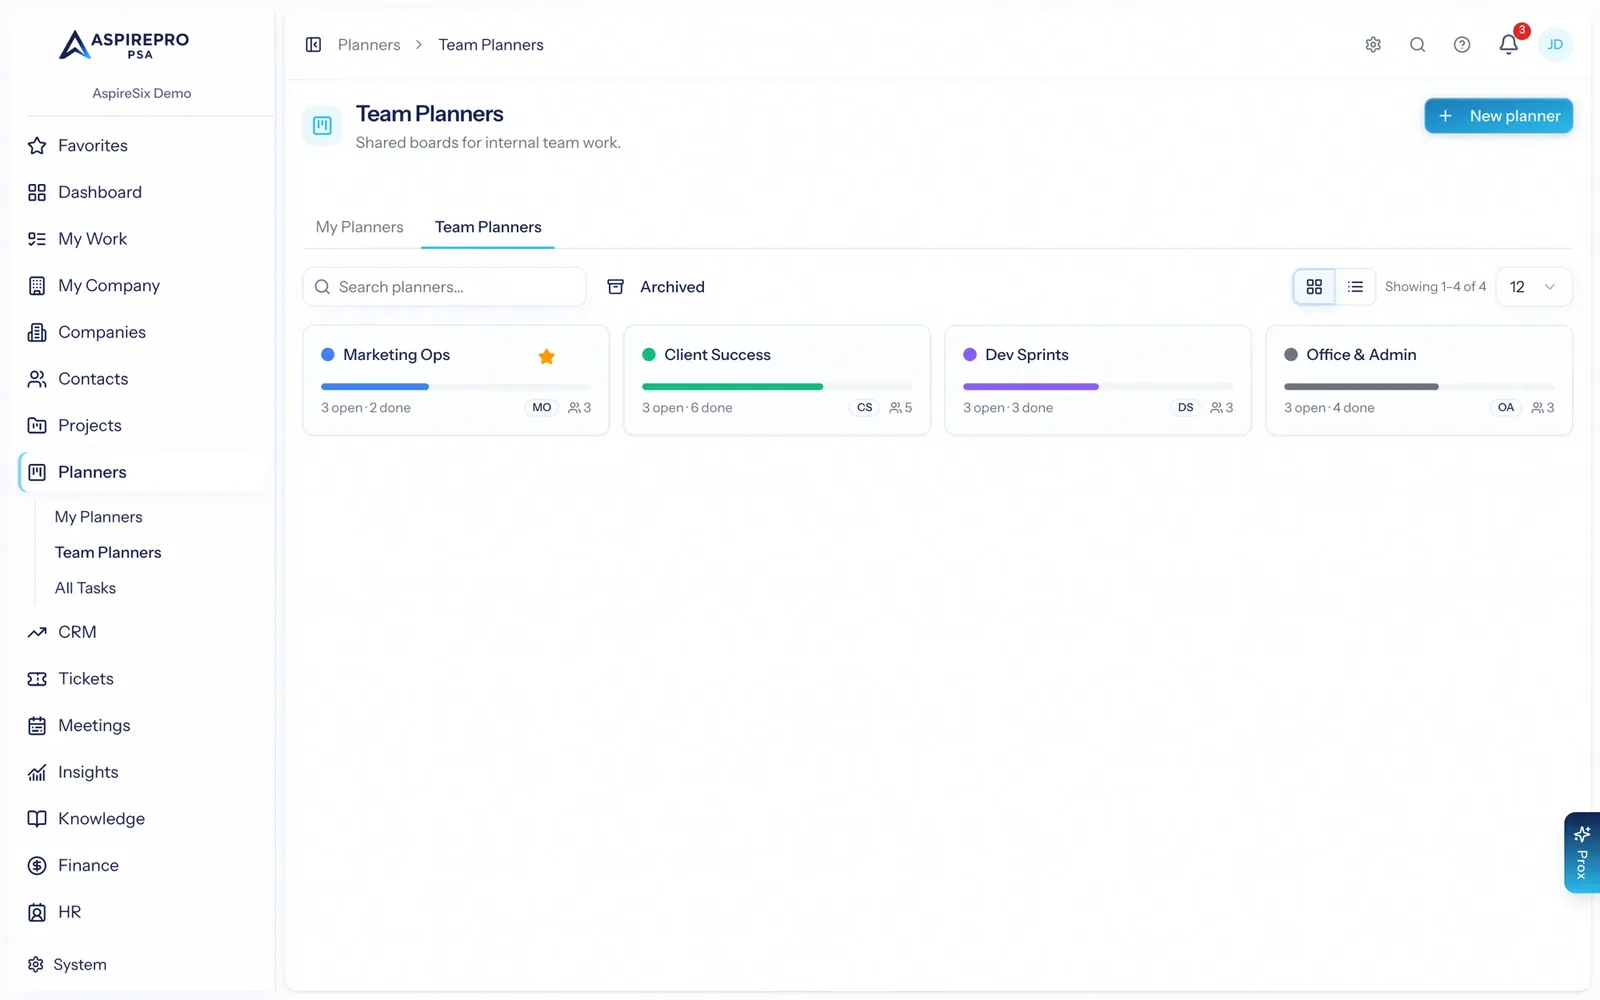Open My Planners in sidebar submenu
Image resolution: width=1600 pixels, height=1000 pixels.
click(x=98, y=517)
